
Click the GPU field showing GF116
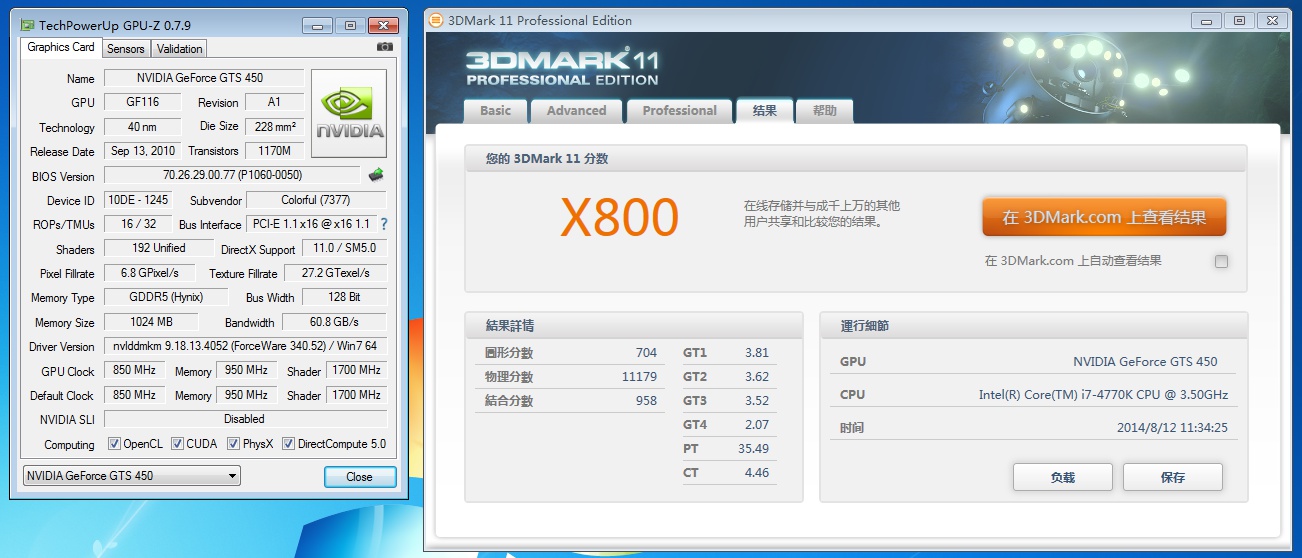point(143,102)
